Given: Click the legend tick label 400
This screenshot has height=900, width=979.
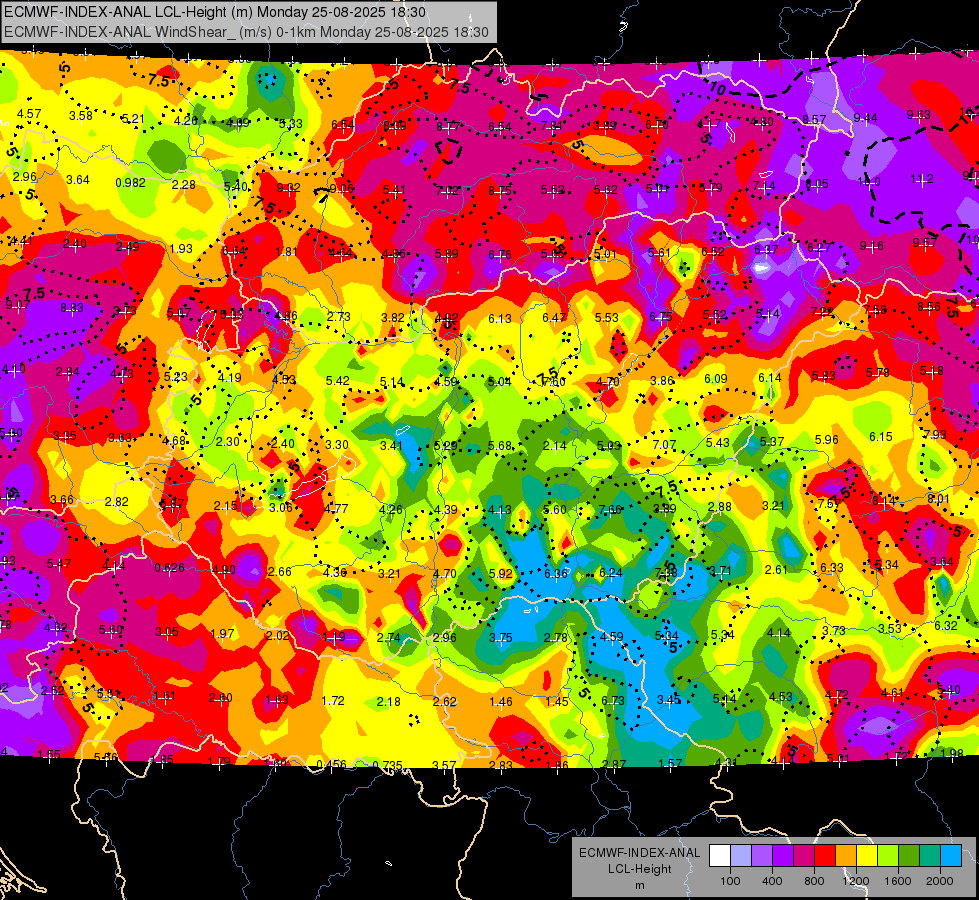Looking at the screenshot, I should [x=772, y=881].
